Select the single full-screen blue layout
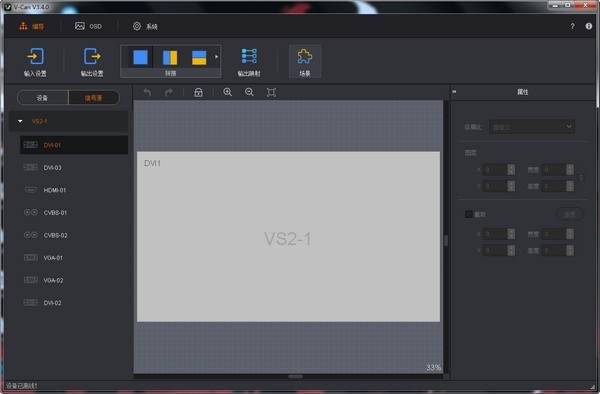600x394 pixels. click(140, 57)
